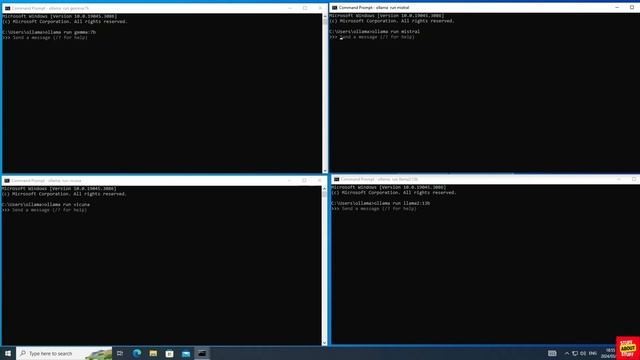Click 'ollama run vicuna' command line text
This screenshot has height=360, width=640.
click(x=66, y=204)
